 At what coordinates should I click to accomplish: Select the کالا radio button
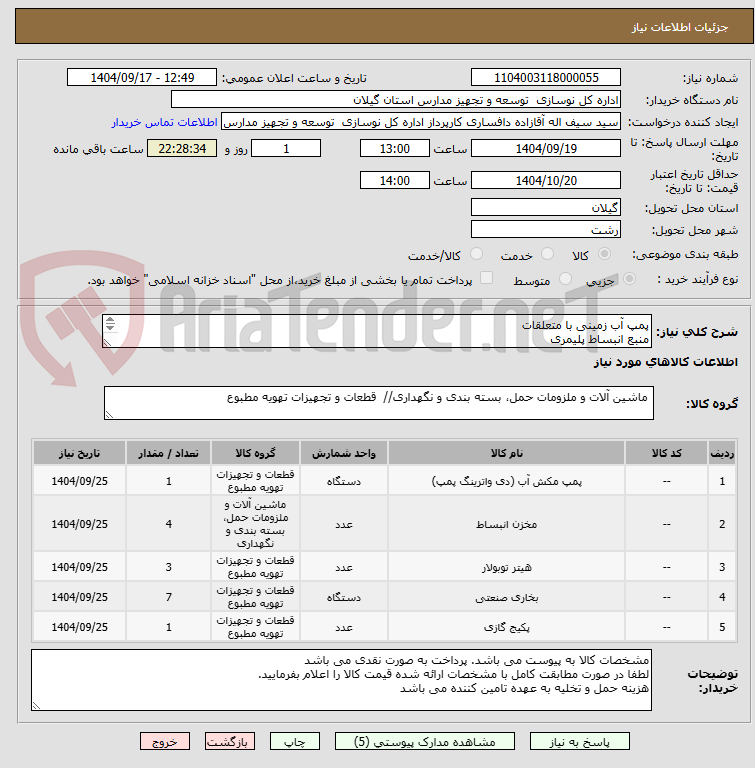[605, 254]
